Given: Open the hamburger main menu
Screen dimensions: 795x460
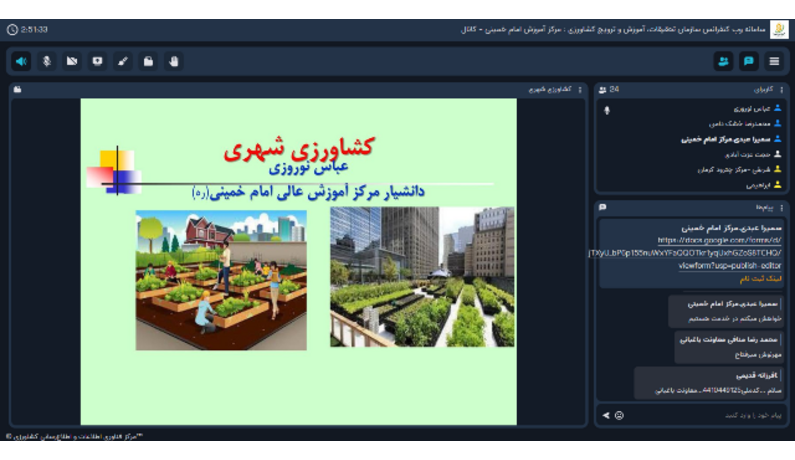Looking at the screenshot, I should (x=774, y=61).
